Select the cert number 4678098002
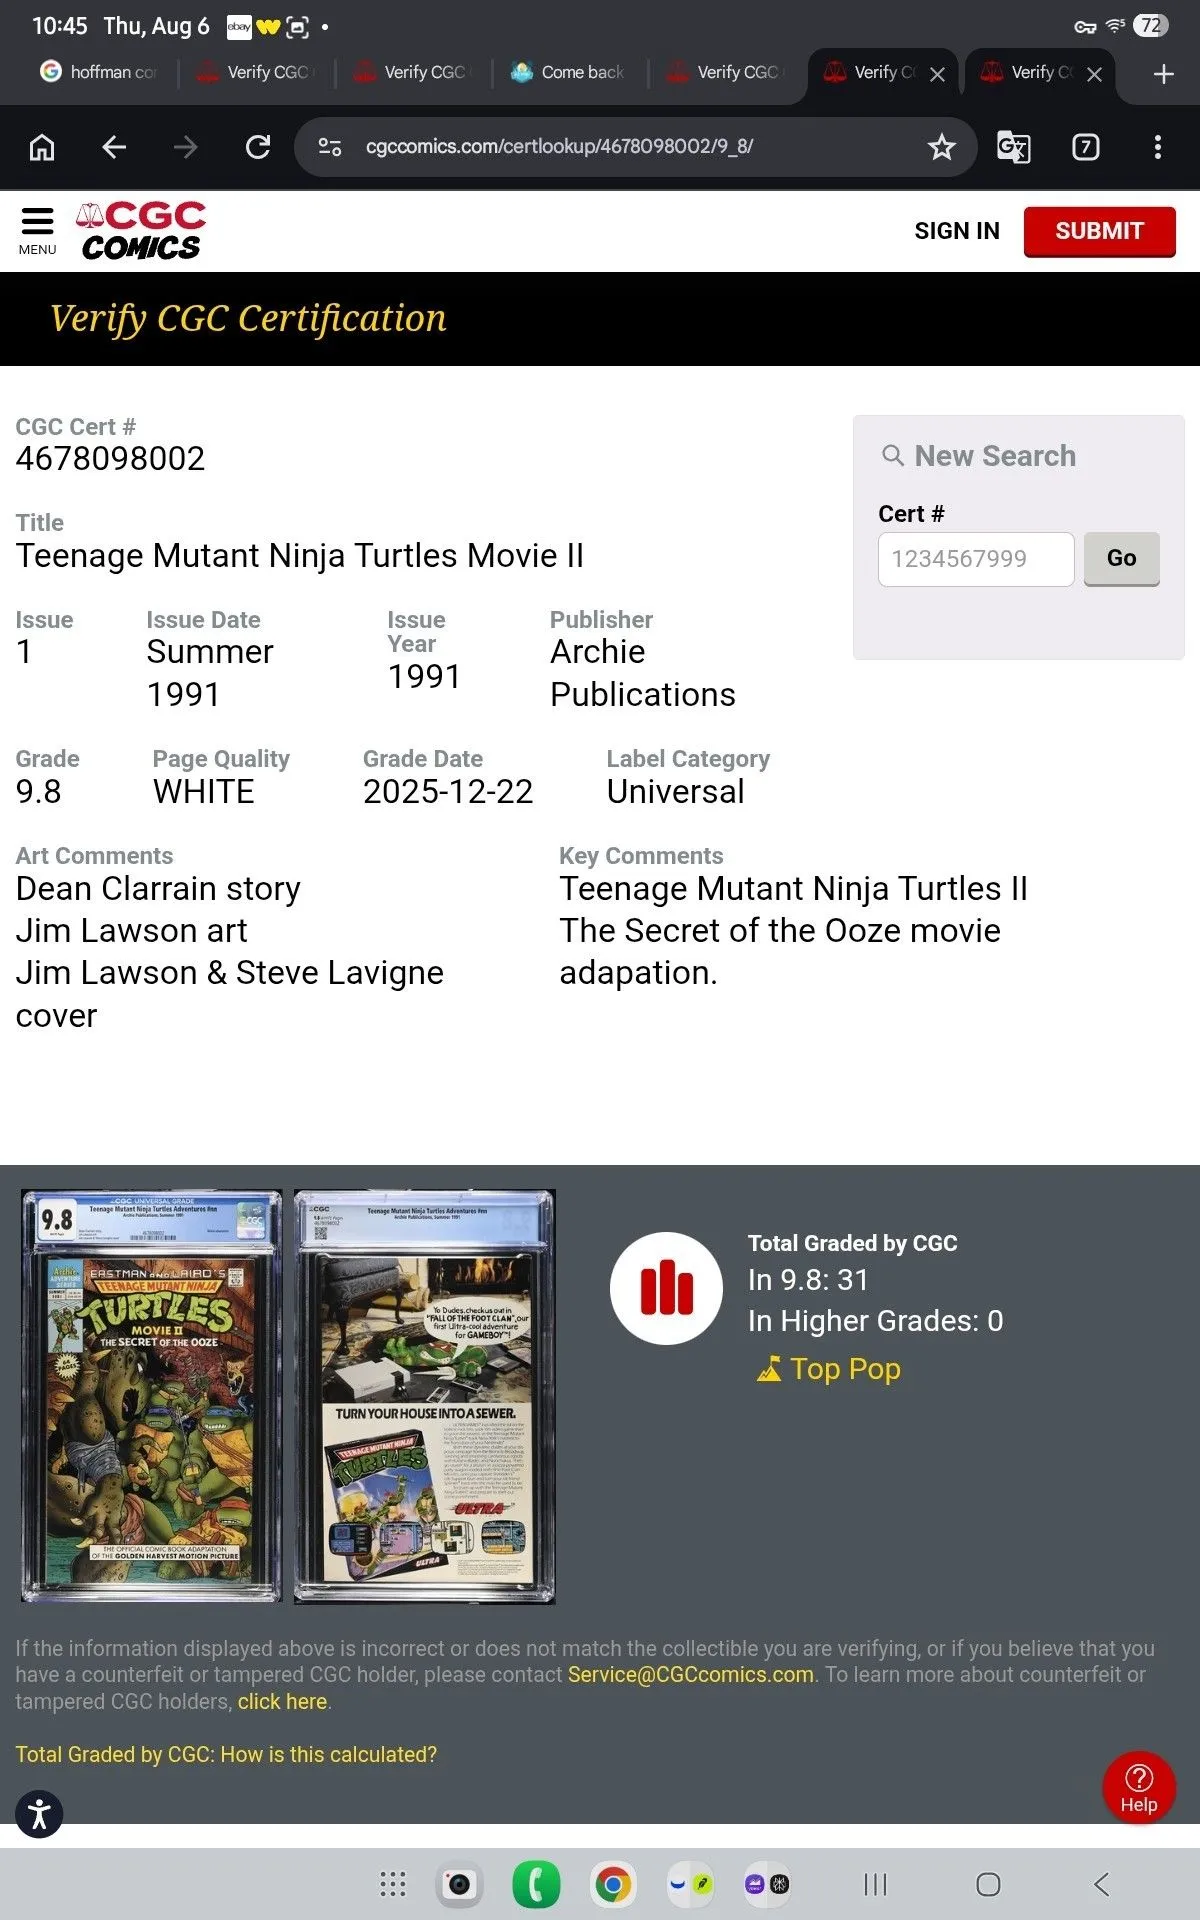 point(110,458)
